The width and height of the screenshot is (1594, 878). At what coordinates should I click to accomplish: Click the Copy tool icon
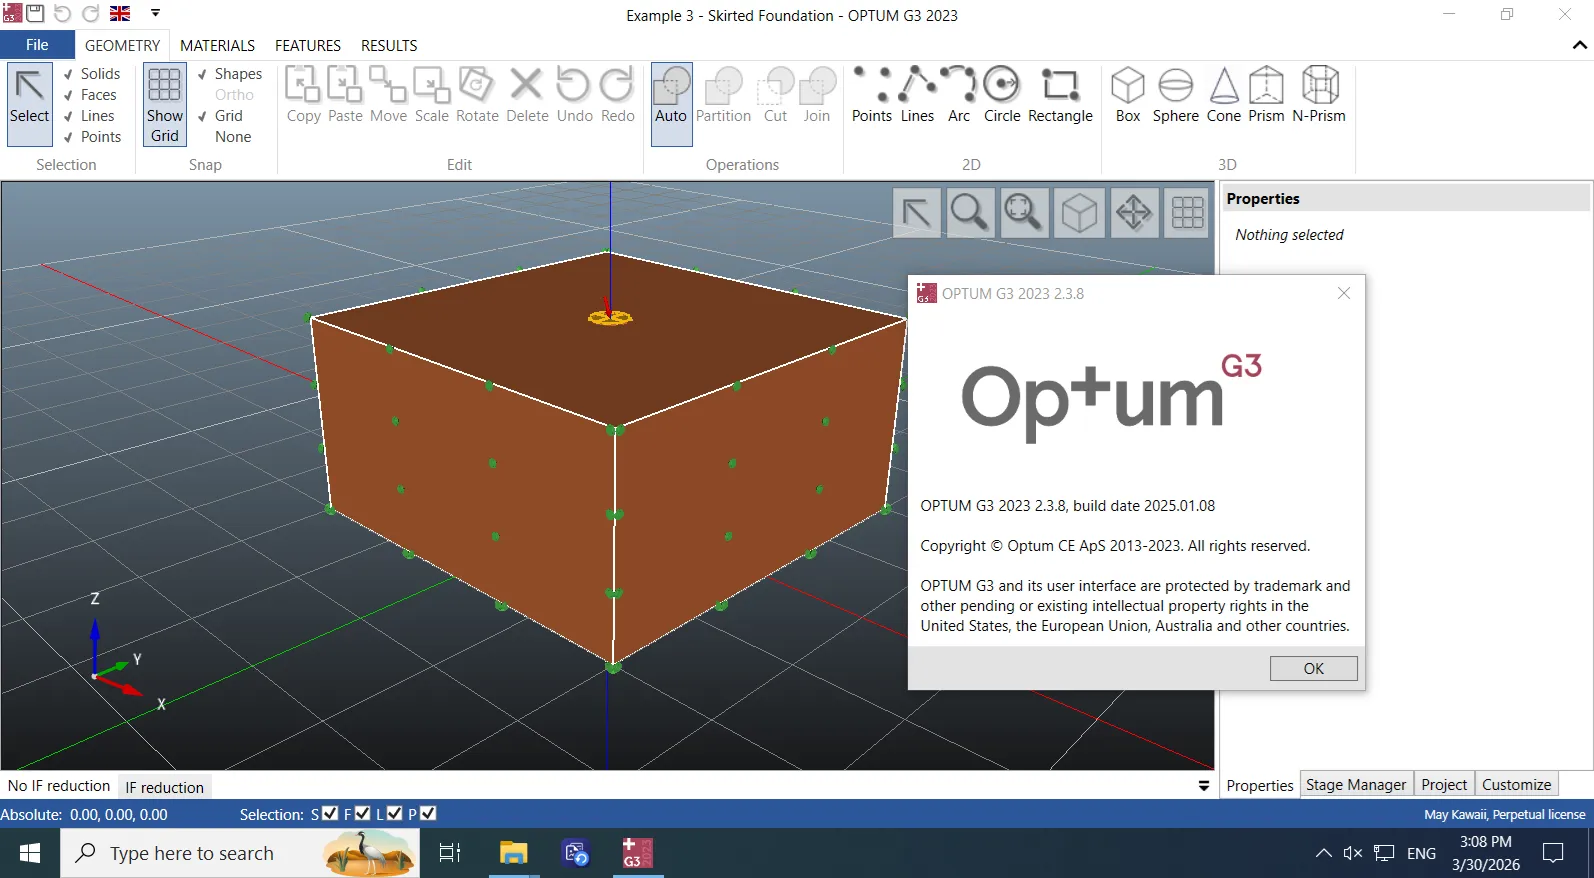coord(304,95)
